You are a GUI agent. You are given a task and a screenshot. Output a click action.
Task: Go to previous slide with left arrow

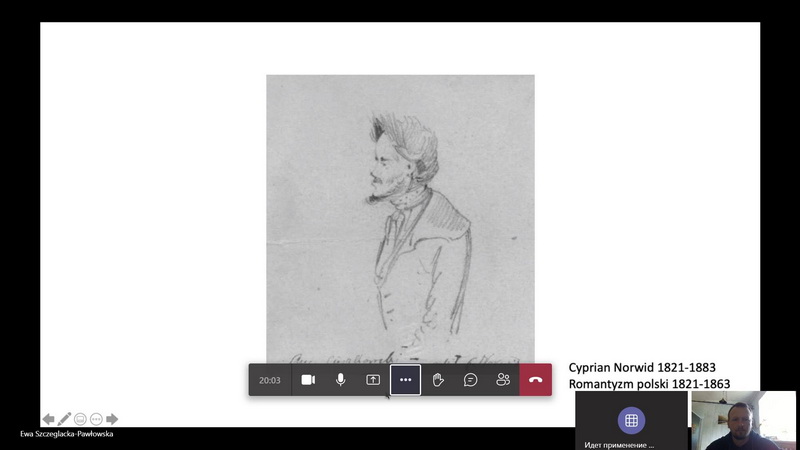pyautogui.click(x=48, y=419)
